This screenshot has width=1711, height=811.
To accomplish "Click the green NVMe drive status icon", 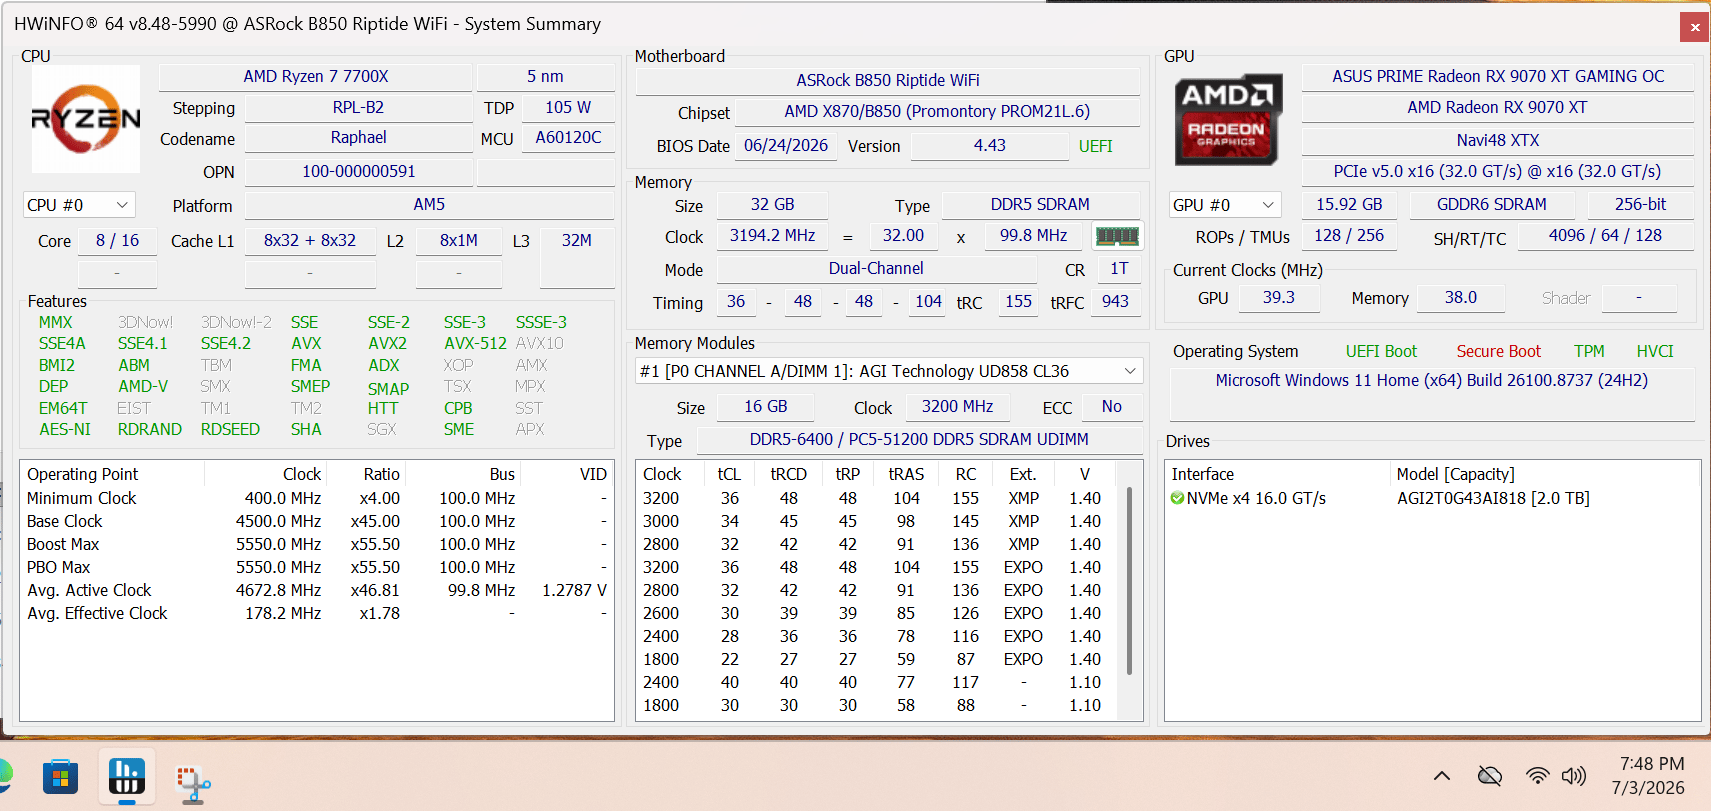I will coord(1177,498).
